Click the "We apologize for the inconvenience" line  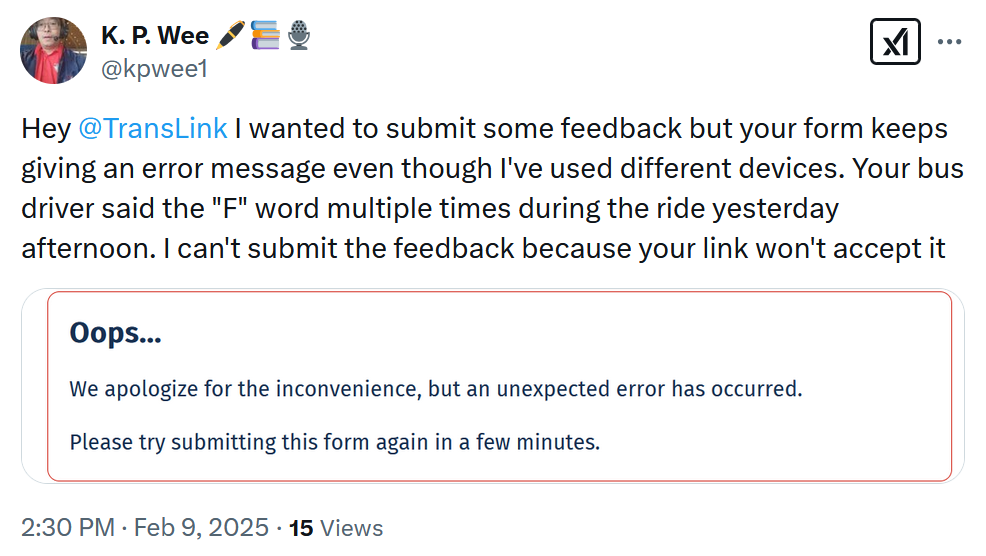[x=435, y=388]
